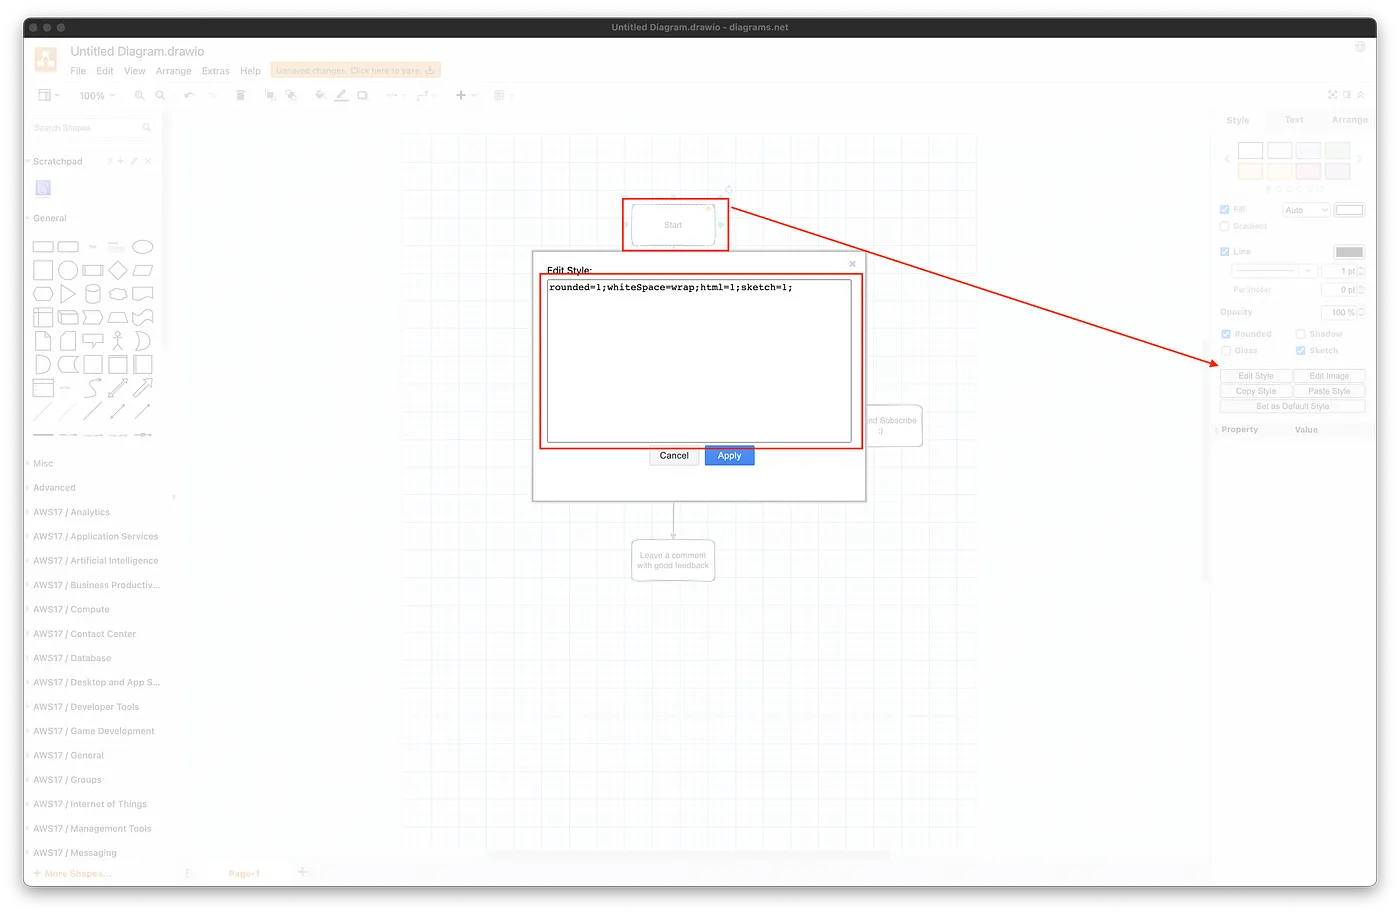Open the Extras menu
This screenshot has width=1400, height=915.
click(x=216, y=71)
